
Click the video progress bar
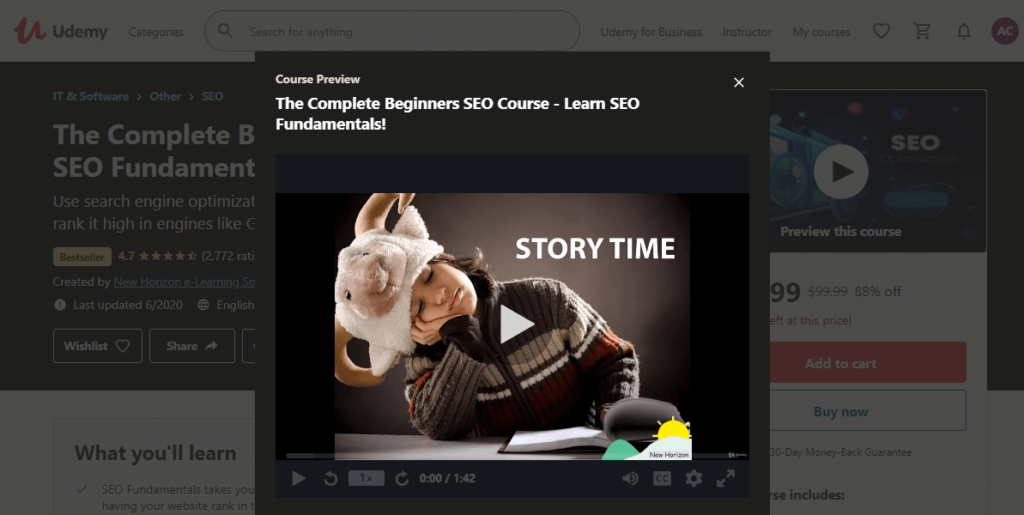512,456
